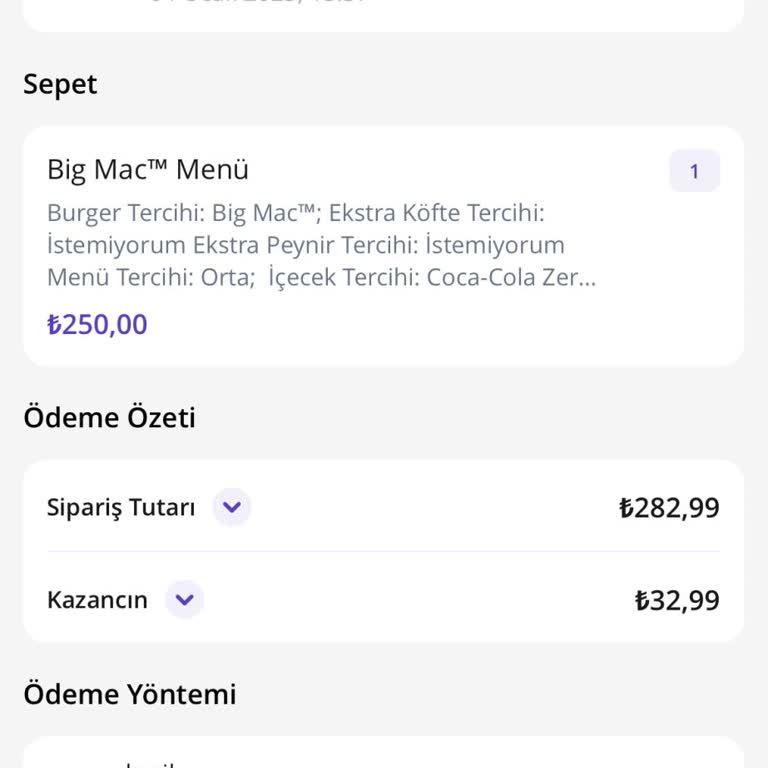The height and width of the screenshot is (768, 768).
Task: Open the Big Mac™ Menü item title
Action: [148, 170]
